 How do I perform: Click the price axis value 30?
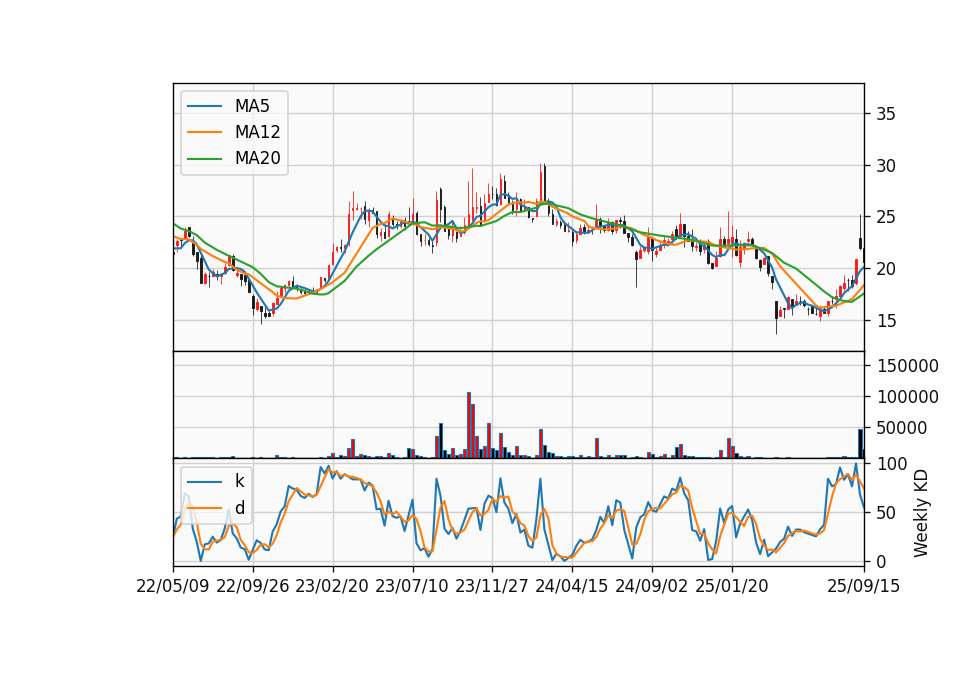tap(886, 165)
